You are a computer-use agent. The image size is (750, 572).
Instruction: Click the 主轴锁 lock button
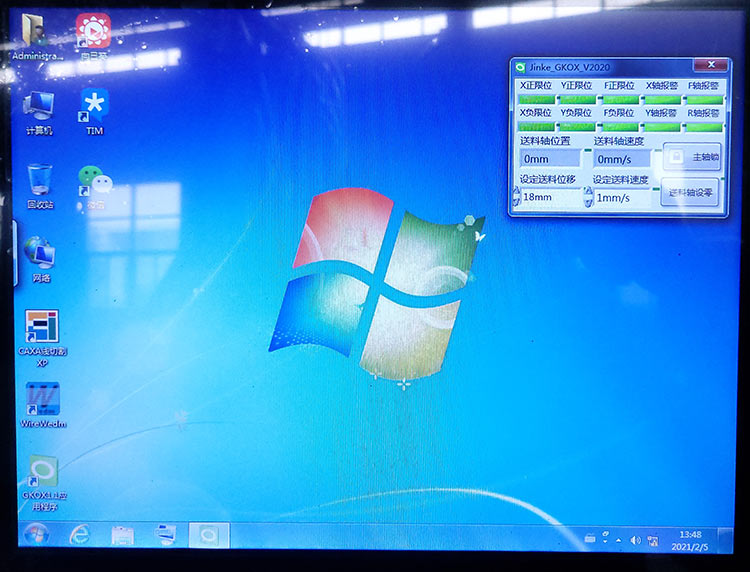tap(692, 157)
